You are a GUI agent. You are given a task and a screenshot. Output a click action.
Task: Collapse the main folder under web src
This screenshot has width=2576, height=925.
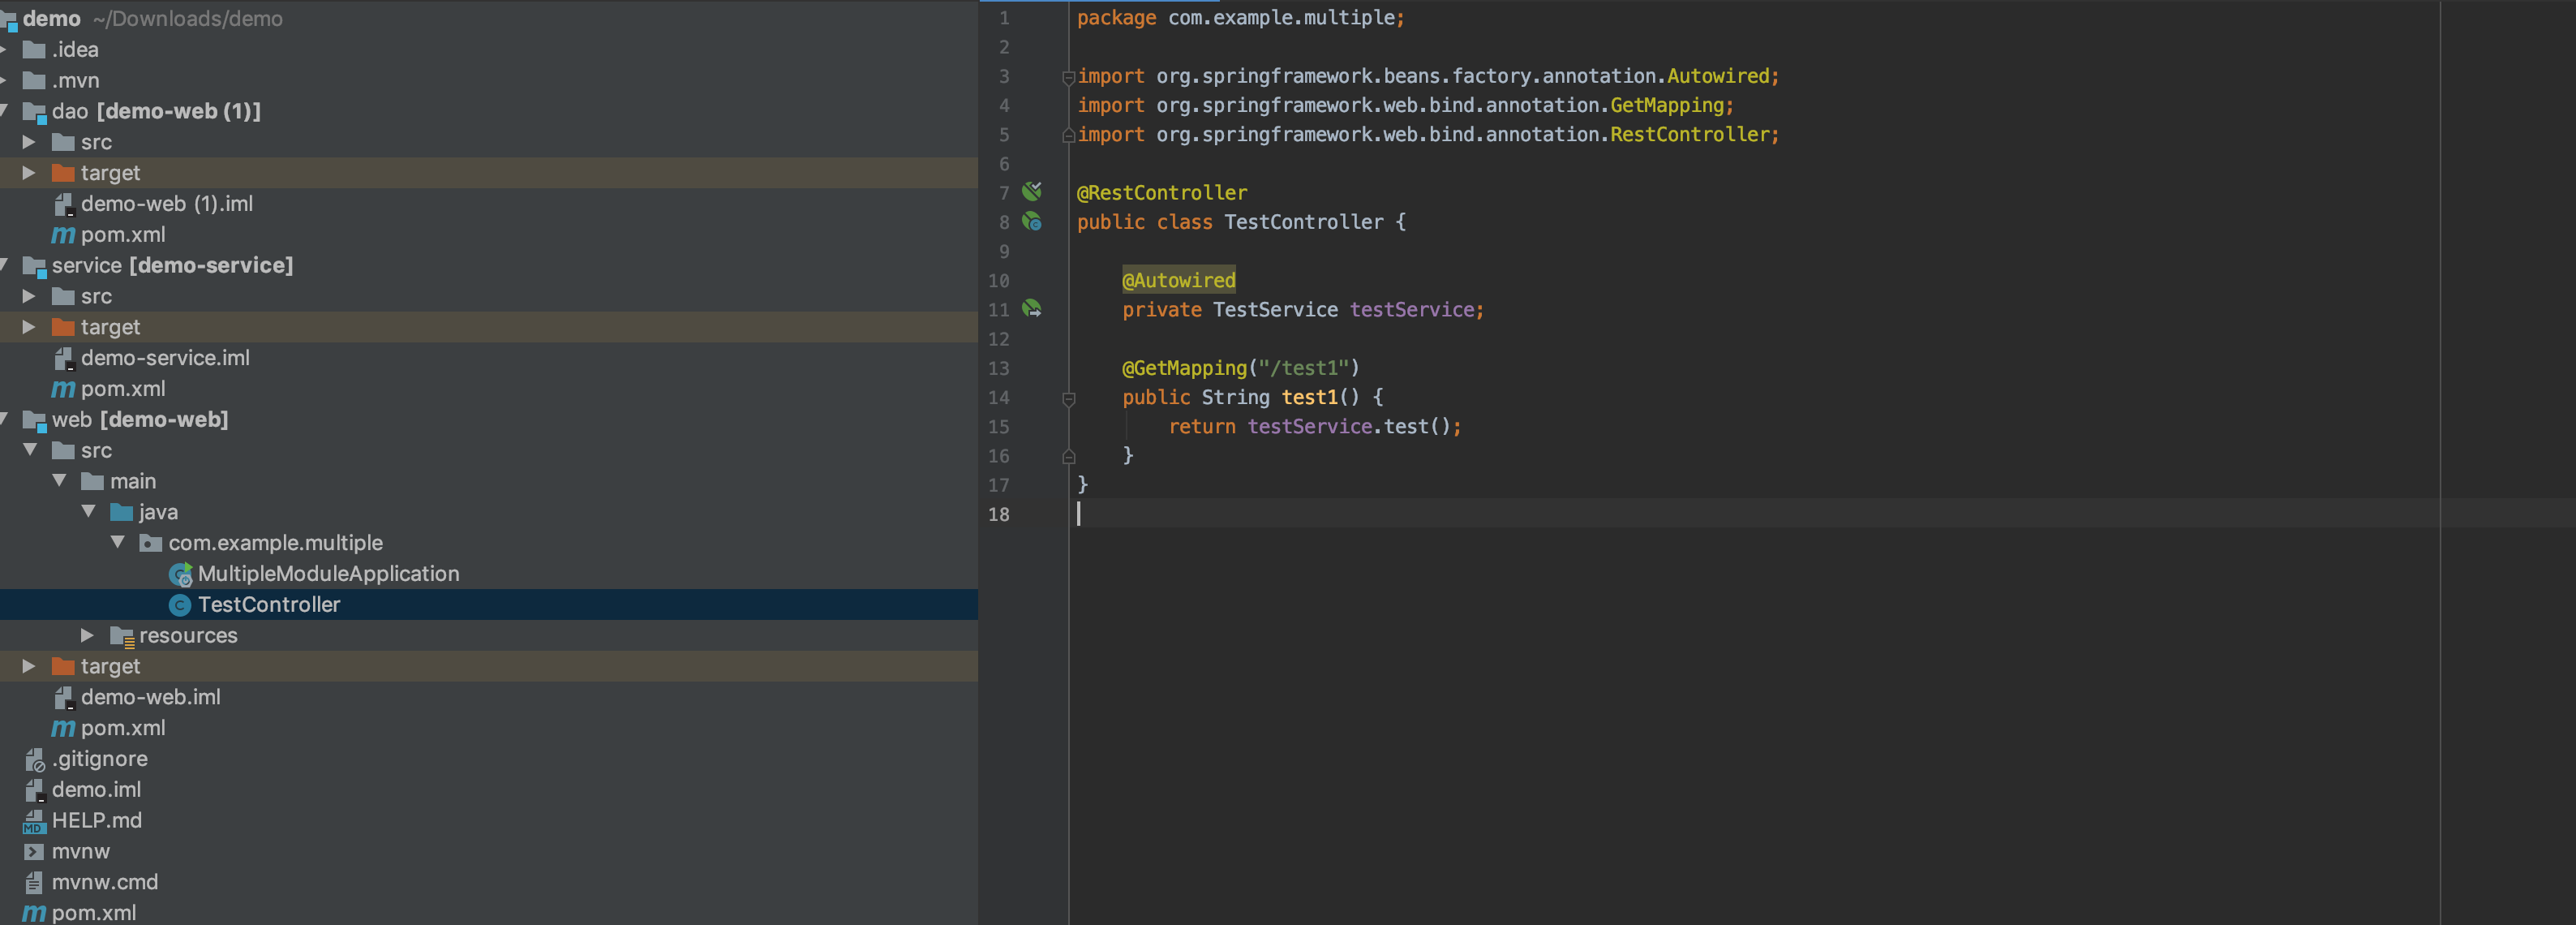pos(59,481)
